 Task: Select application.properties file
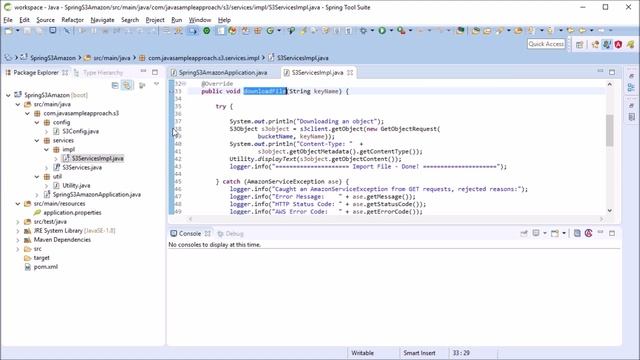click(72, 213)
